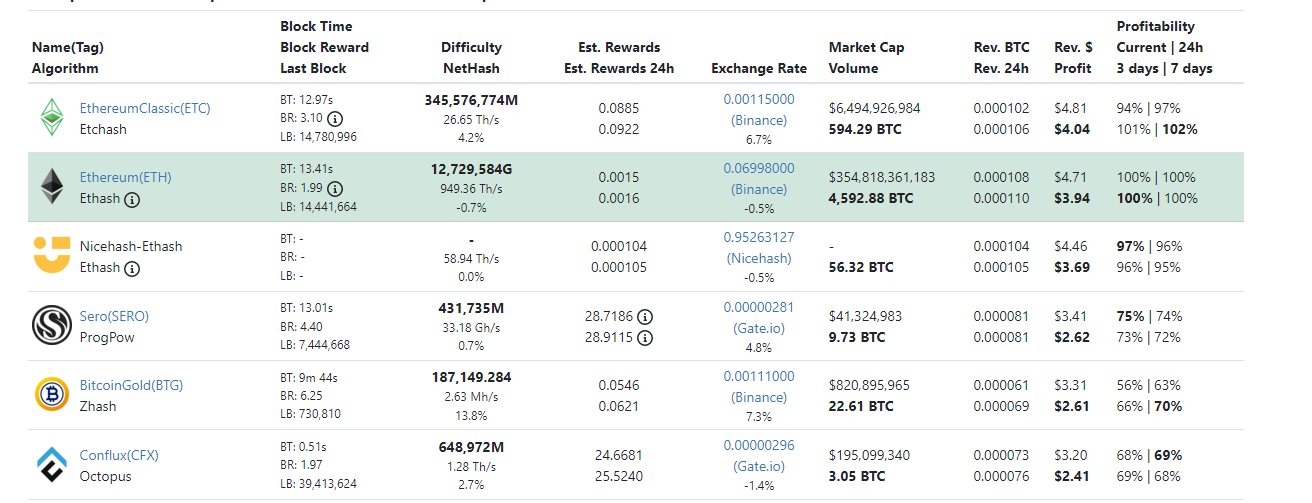Image resolution: width=1312 pixels, height=503 pixels.
Task: Click Nicehash exchange rate 0.95263127 link
Action: 759,248
